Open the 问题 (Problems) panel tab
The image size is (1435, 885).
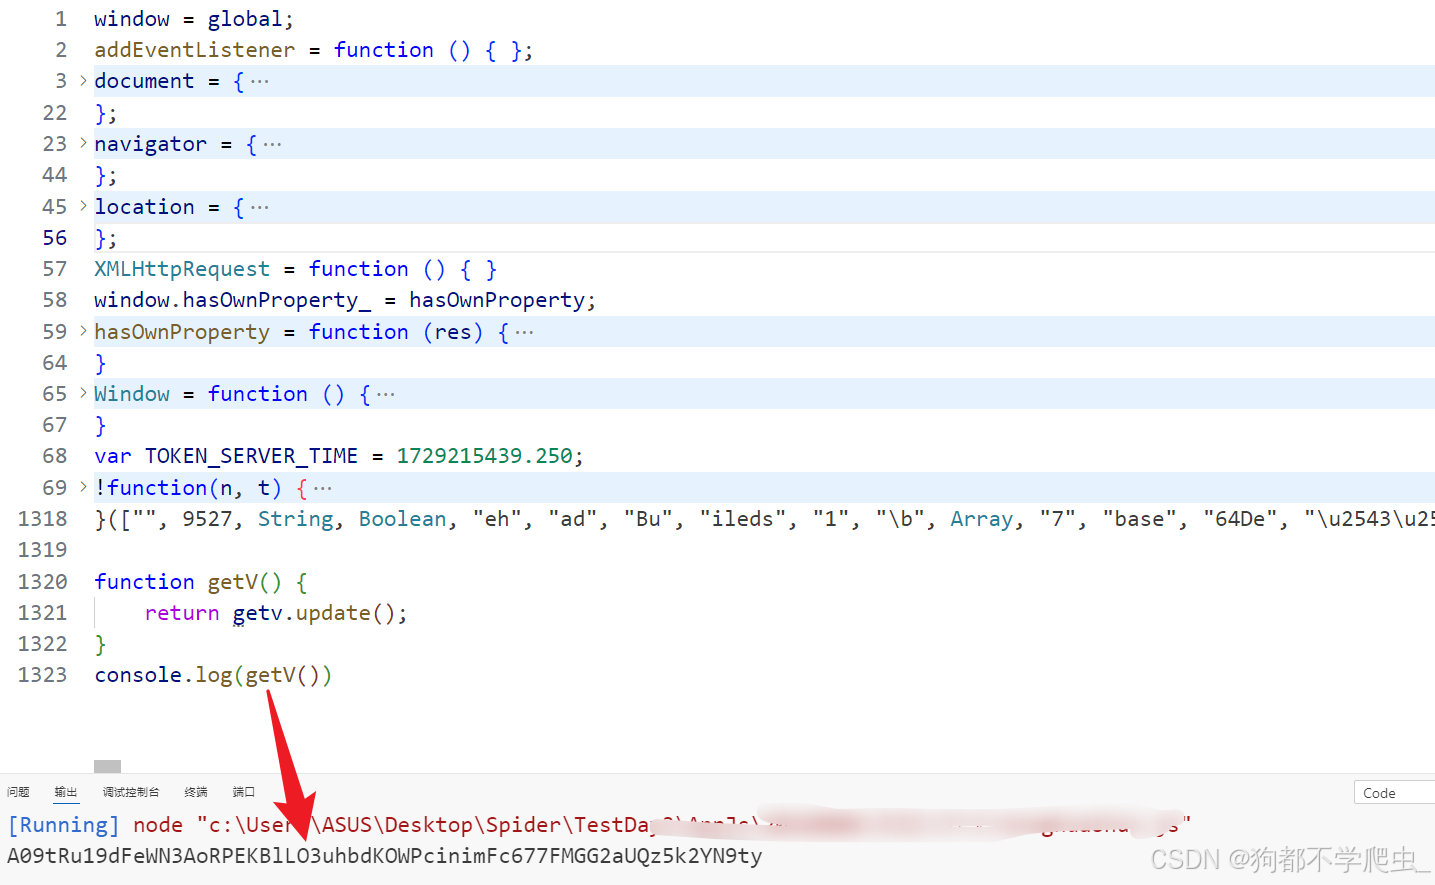click(x=18, y=792)
